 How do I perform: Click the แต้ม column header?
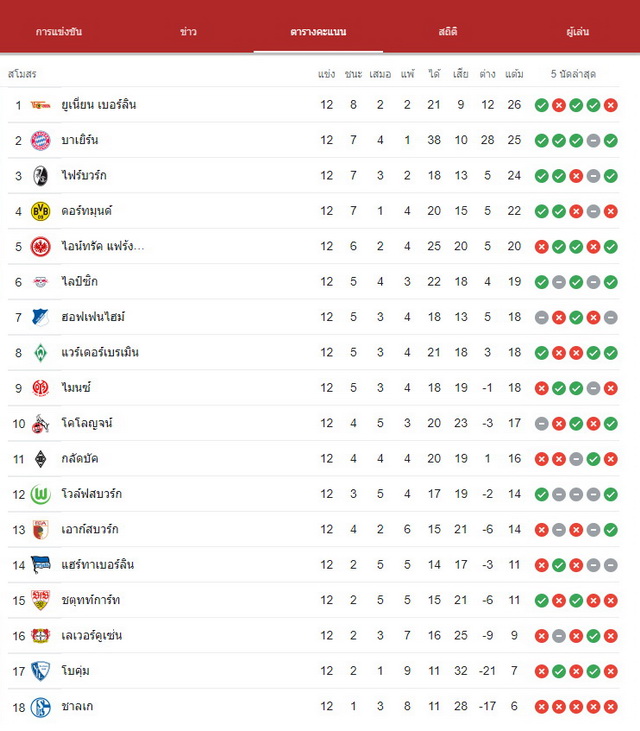click(514, 74)
